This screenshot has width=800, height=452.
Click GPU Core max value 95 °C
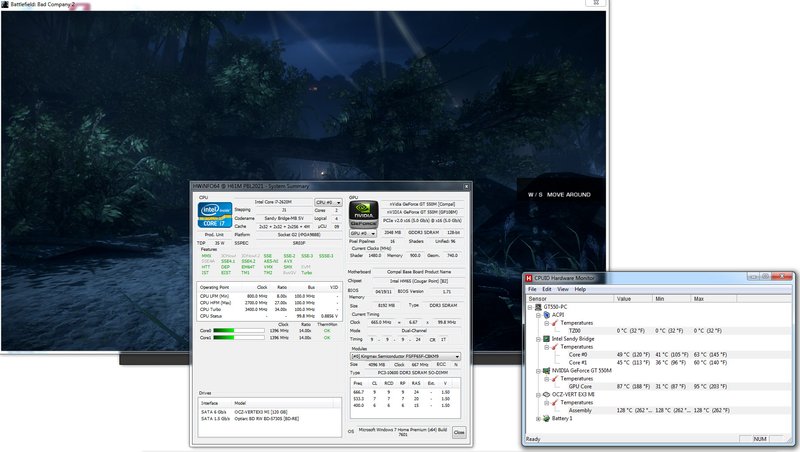coord(710,387)
